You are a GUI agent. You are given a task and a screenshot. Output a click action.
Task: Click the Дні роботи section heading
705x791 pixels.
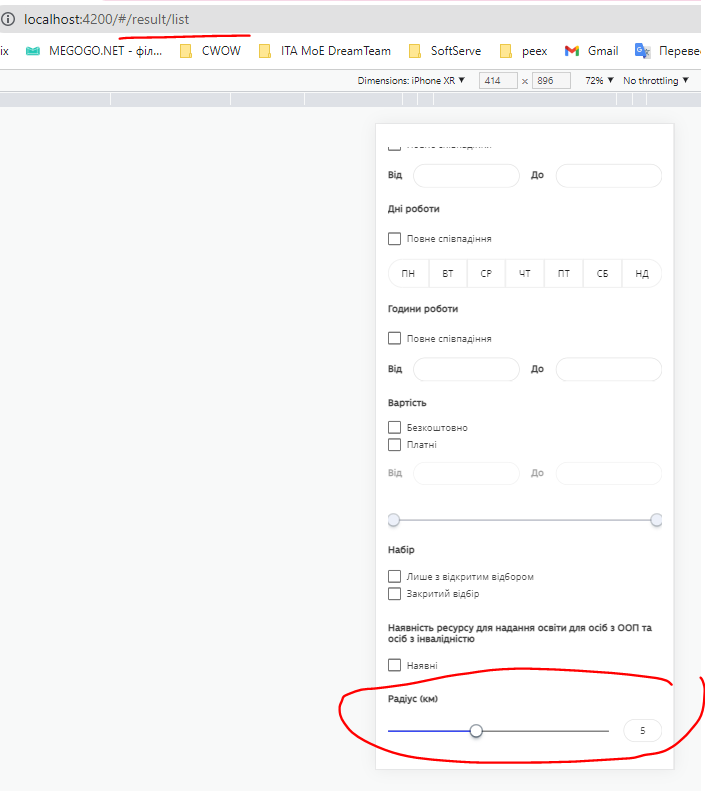click(x=414, y=209)
